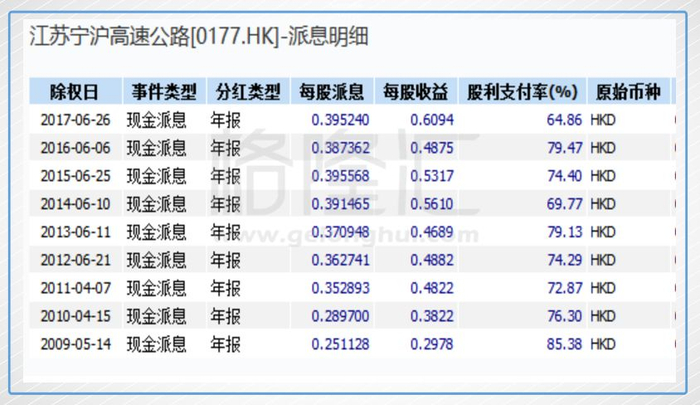Sort by the 每股收益 column header
700x405 pixels.
point(416,92)
